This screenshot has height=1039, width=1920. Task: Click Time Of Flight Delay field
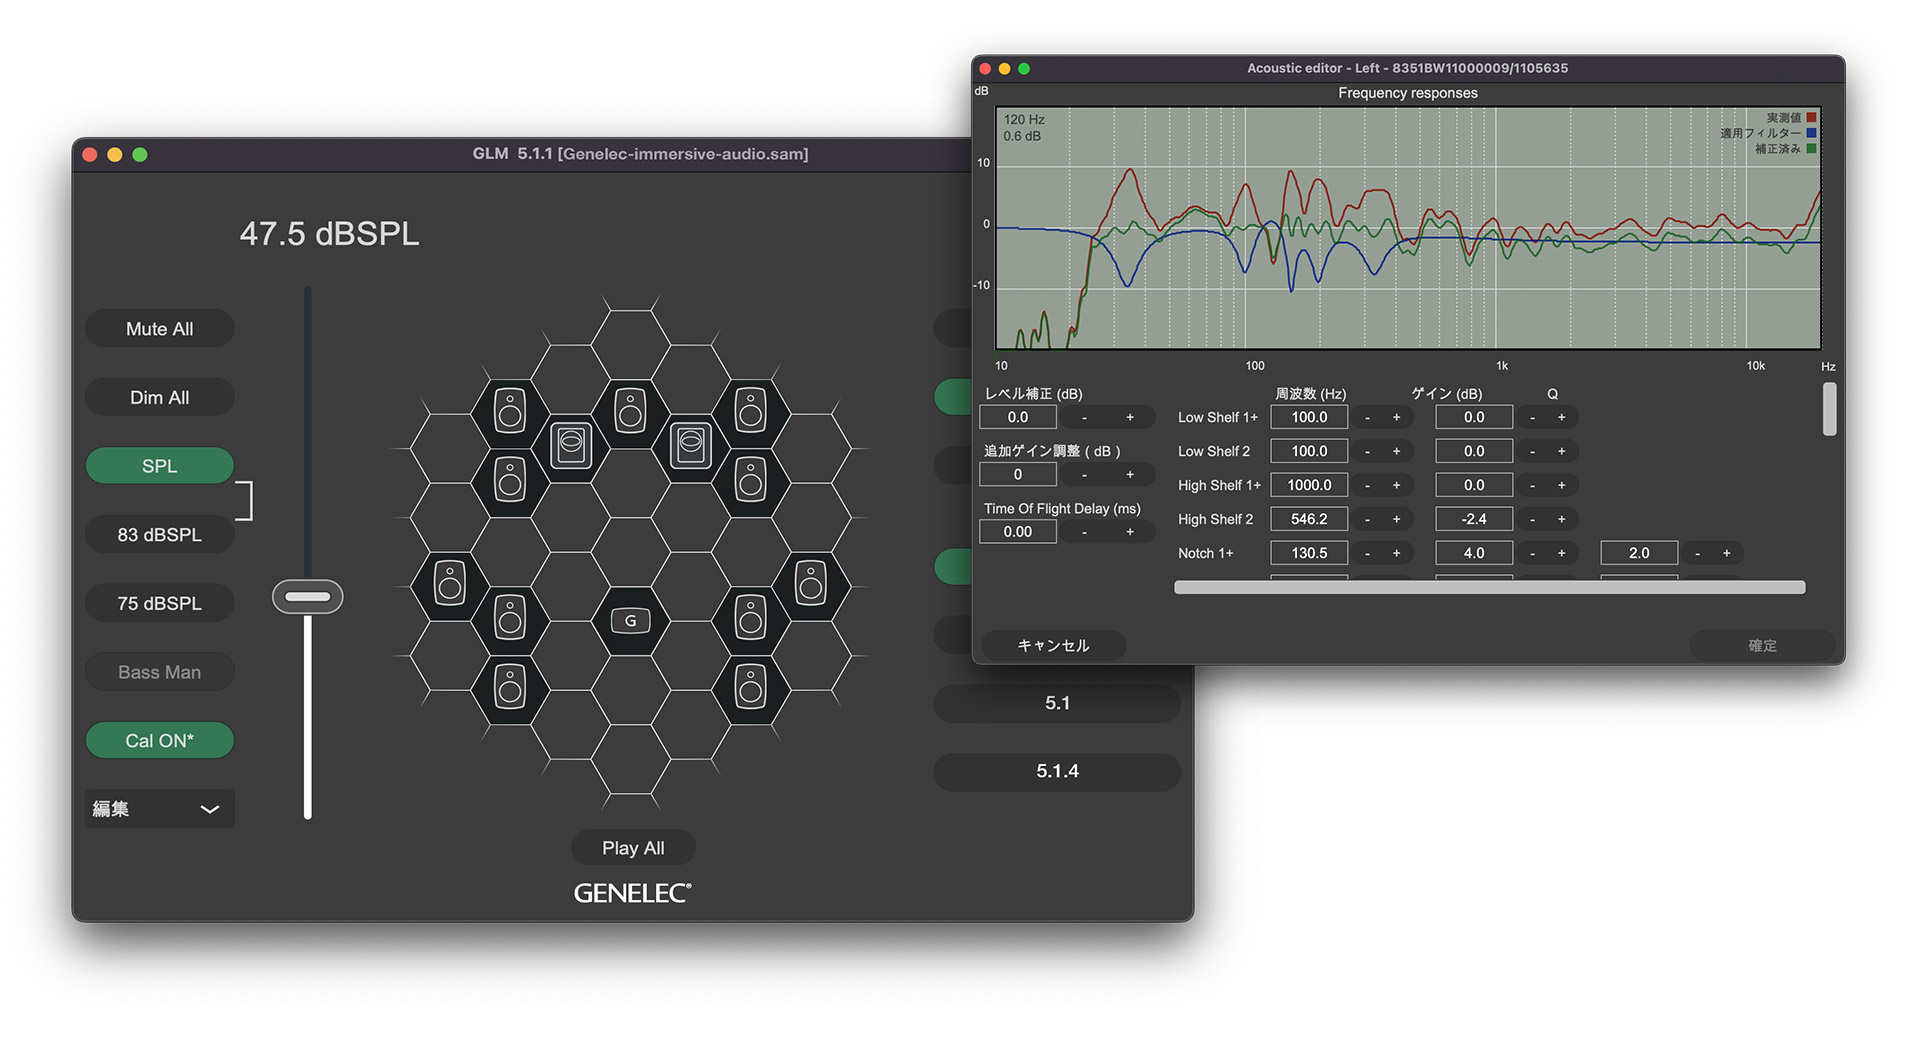(1018, 532)
